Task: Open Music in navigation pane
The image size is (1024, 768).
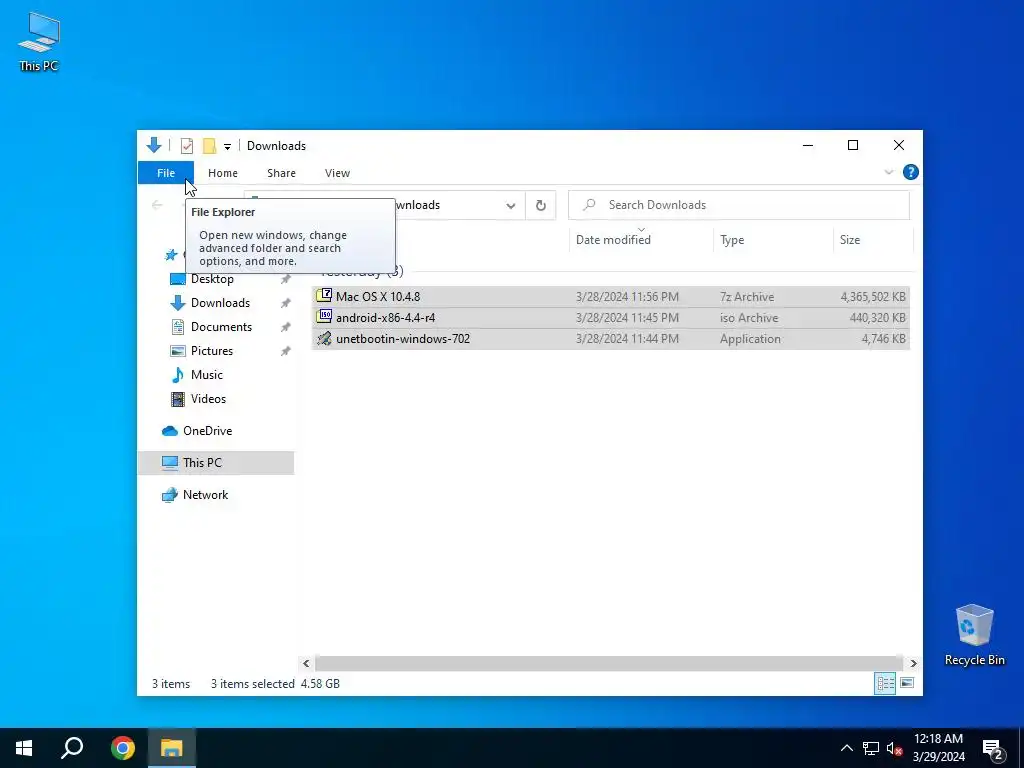Action: tap(206, 375)
